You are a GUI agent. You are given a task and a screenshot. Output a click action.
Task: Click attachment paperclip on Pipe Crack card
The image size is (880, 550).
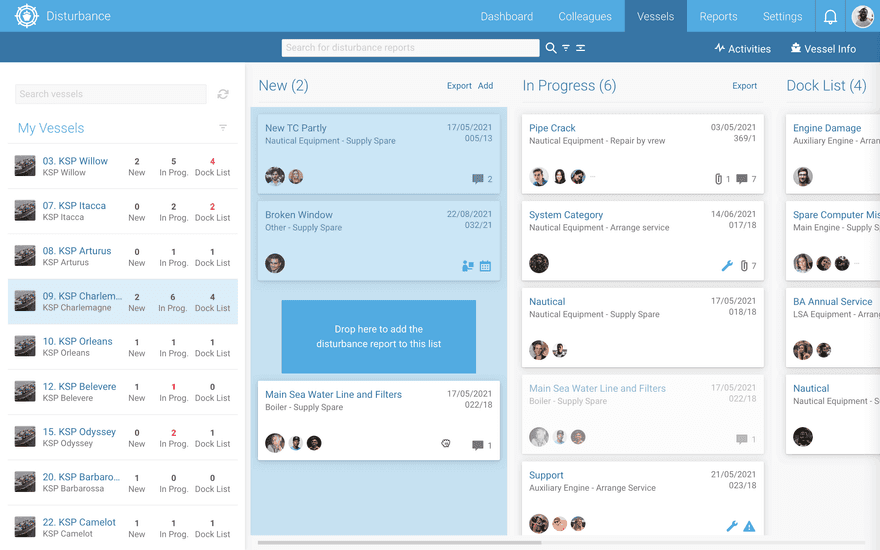[718, 178]
